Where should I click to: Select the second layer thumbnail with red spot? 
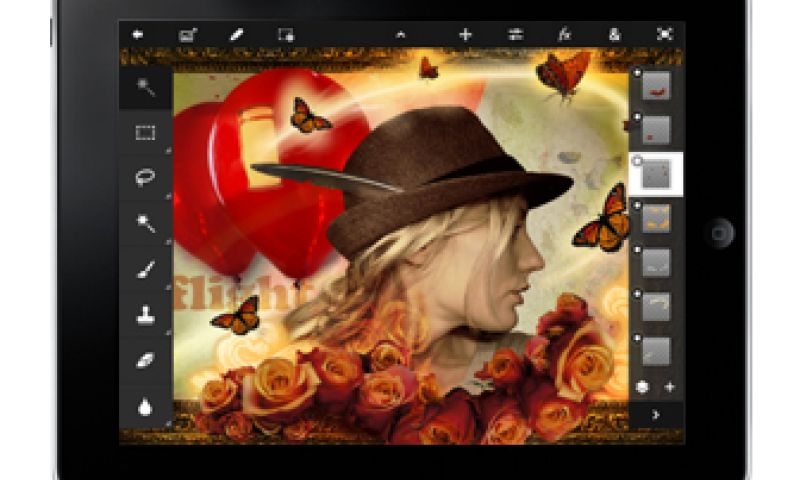pos(656,130)
